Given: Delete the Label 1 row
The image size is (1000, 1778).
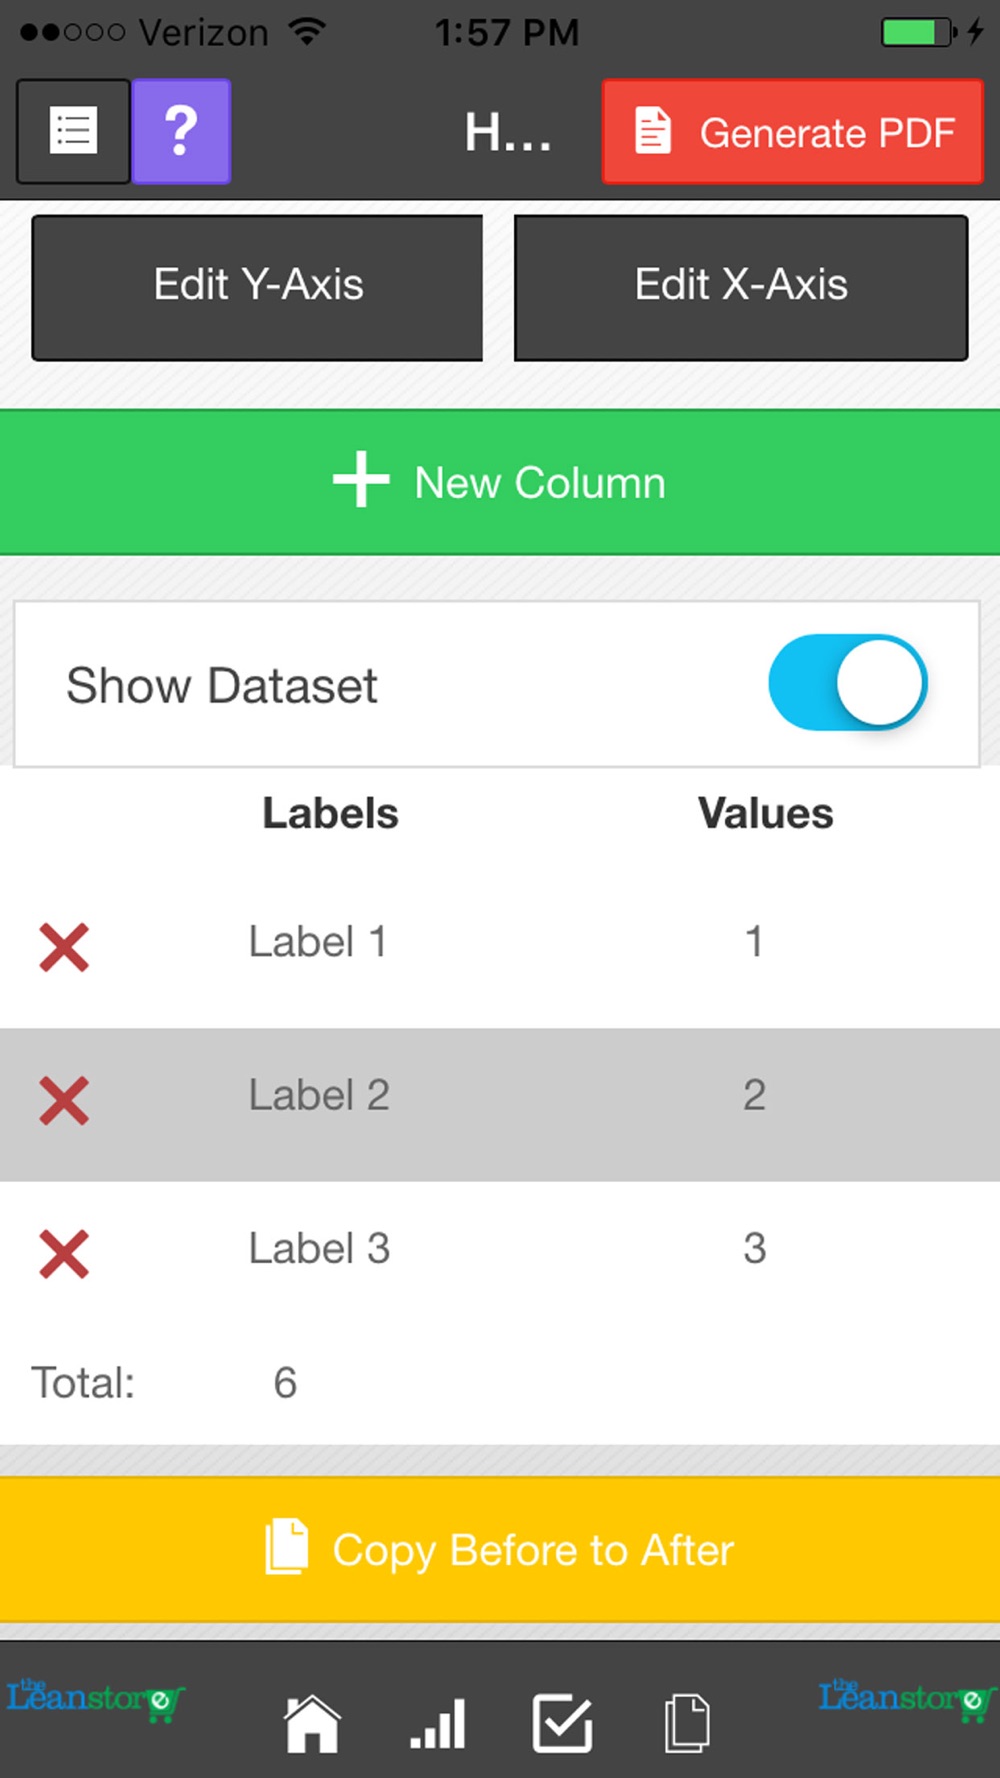Looking at the screenshot, I should tap(64, 947).
